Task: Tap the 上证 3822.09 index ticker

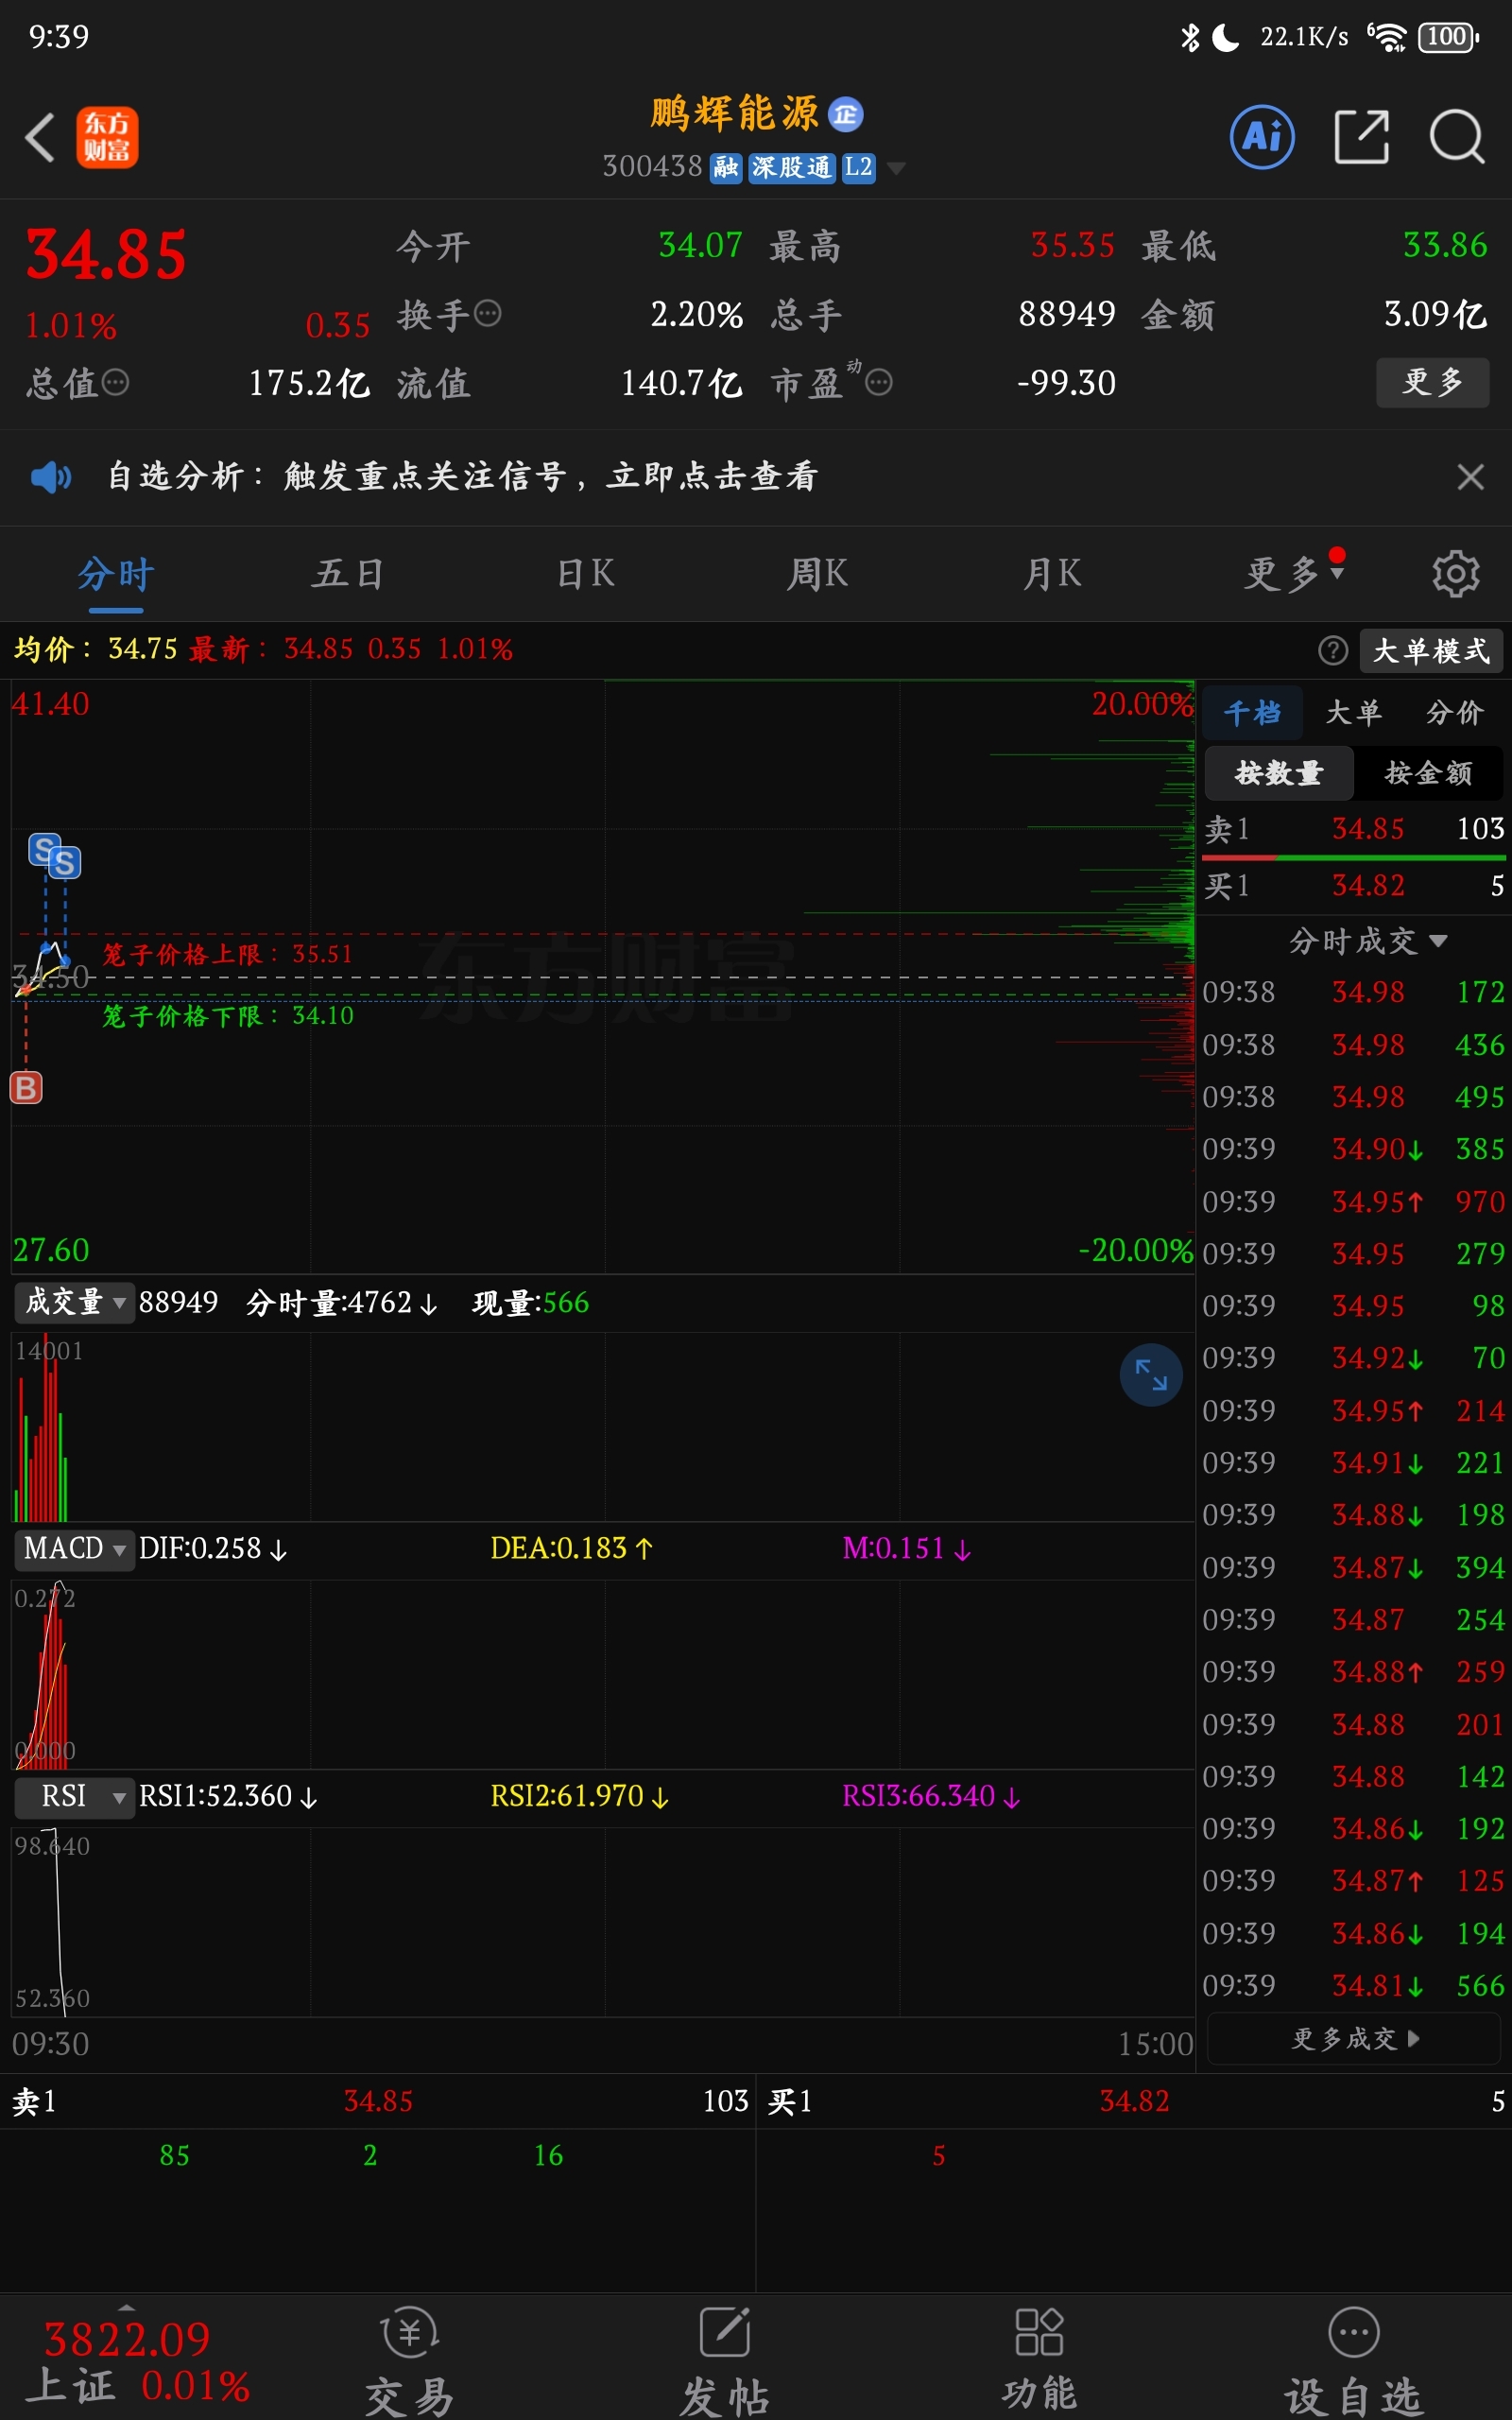Action: pos(137,2362)
